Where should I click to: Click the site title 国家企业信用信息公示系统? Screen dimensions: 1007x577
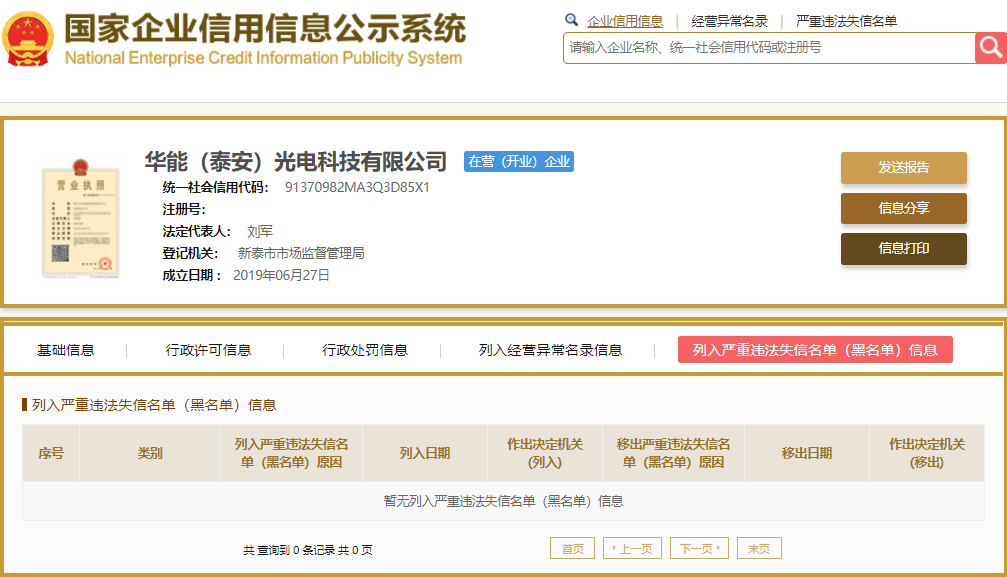(265, 28)
